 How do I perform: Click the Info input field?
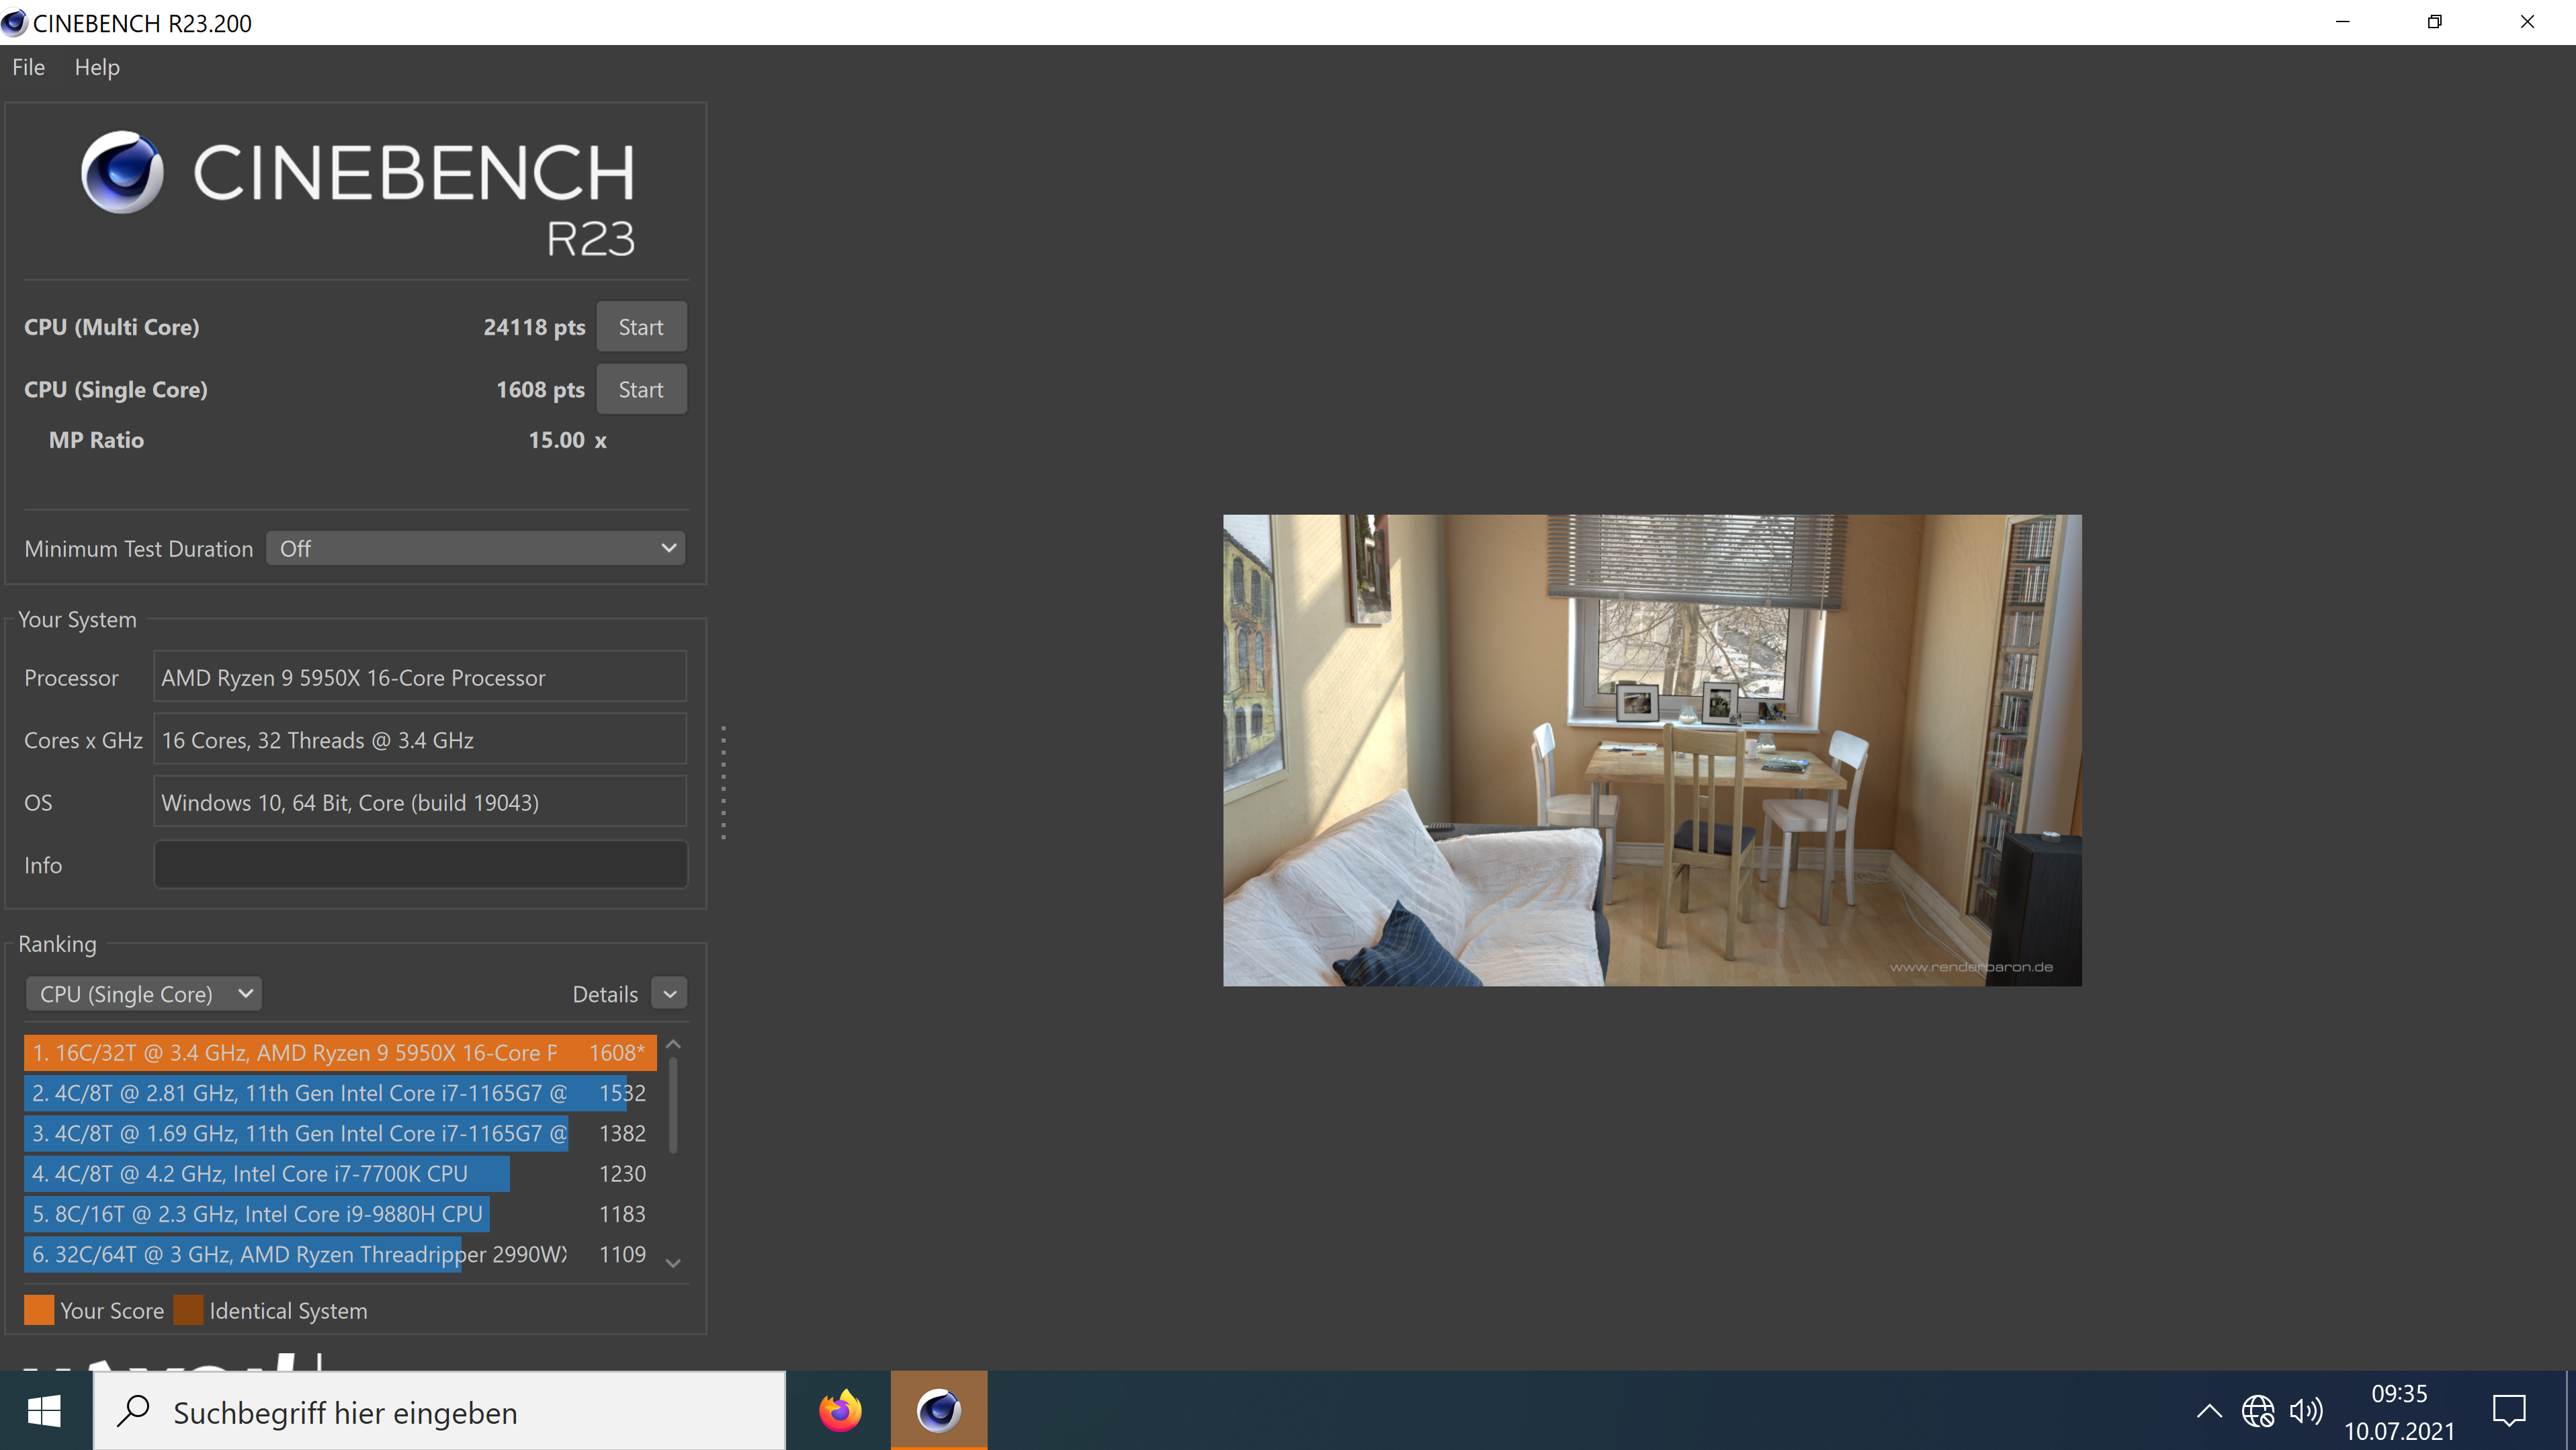420,865
